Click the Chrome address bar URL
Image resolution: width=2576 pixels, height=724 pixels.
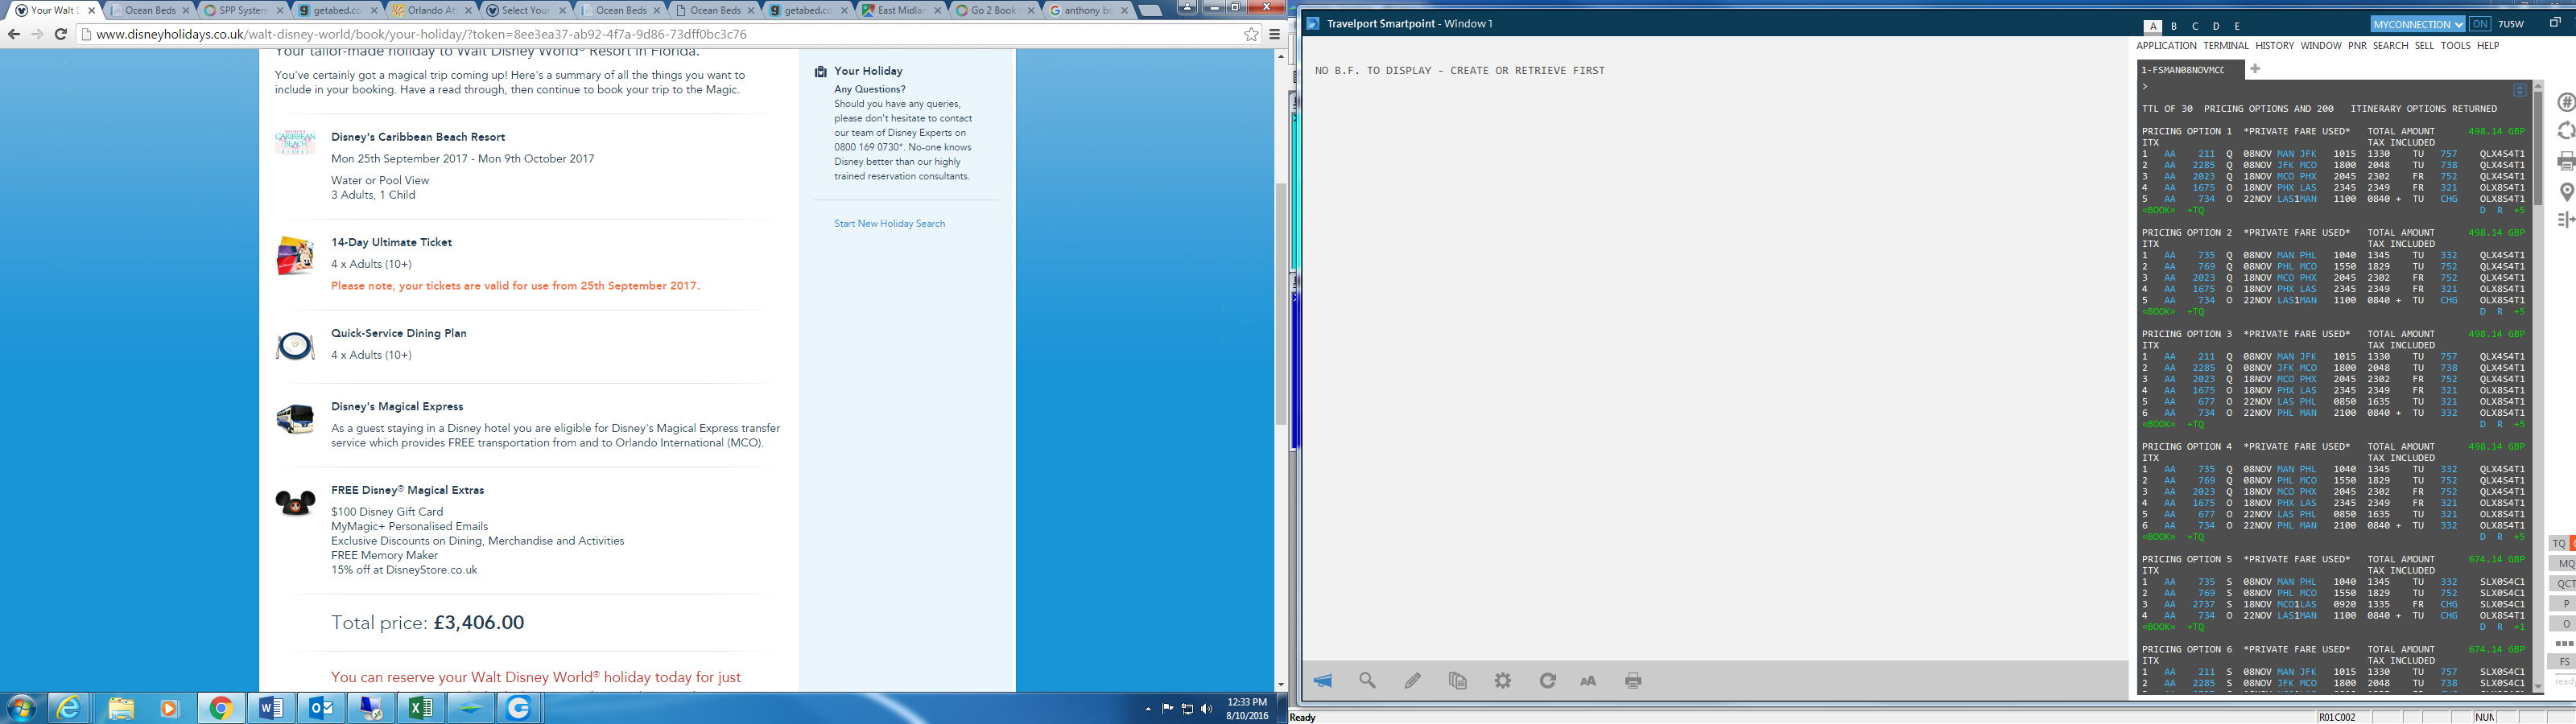(421, 34)
